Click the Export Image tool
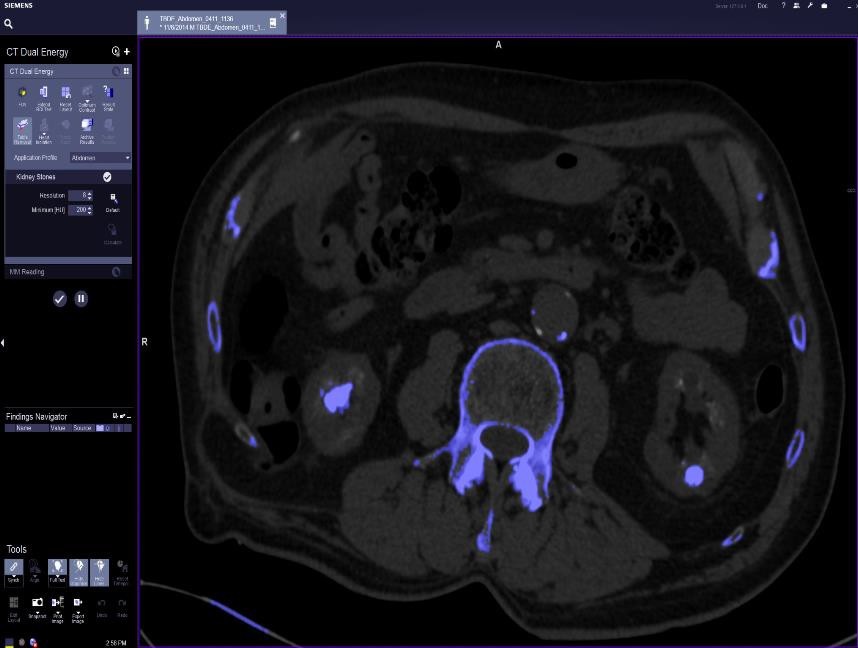Image resolution: width=858 pixels, height=648 pixels. (78, 604)
